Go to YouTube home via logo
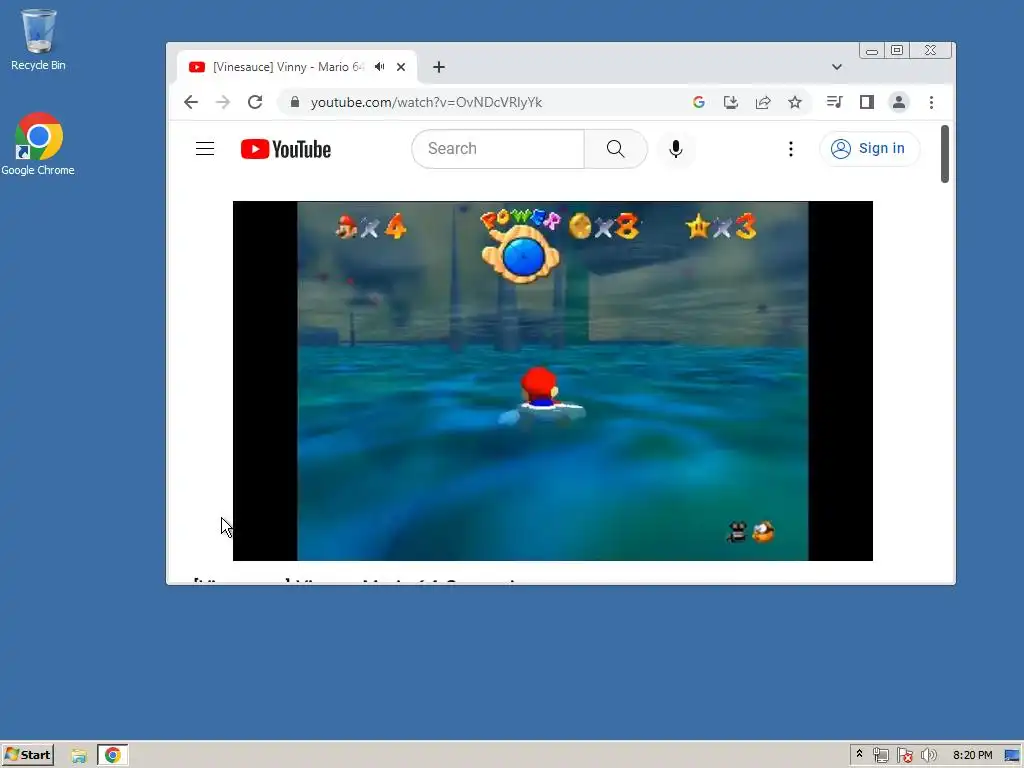This screenshot has height=768, width=1024. click(x=286, y=149)
